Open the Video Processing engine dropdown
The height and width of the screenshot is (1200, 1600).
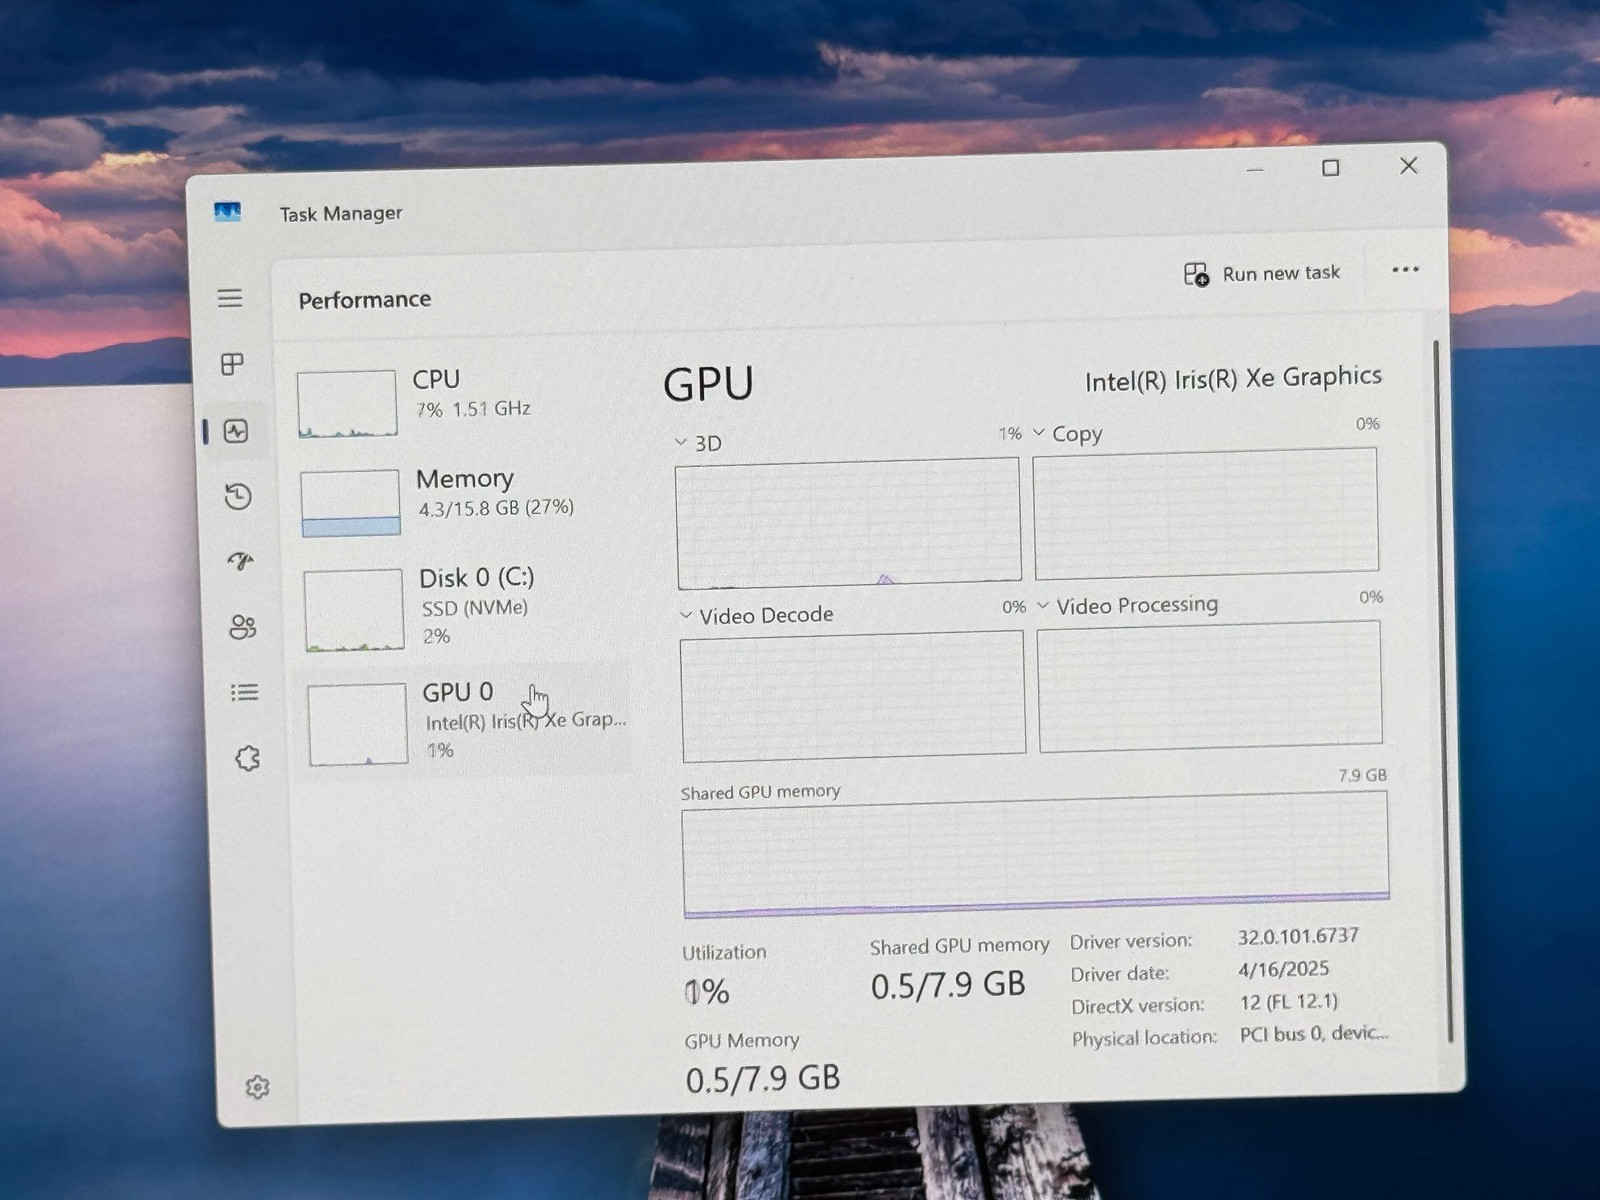[1043, 606]
